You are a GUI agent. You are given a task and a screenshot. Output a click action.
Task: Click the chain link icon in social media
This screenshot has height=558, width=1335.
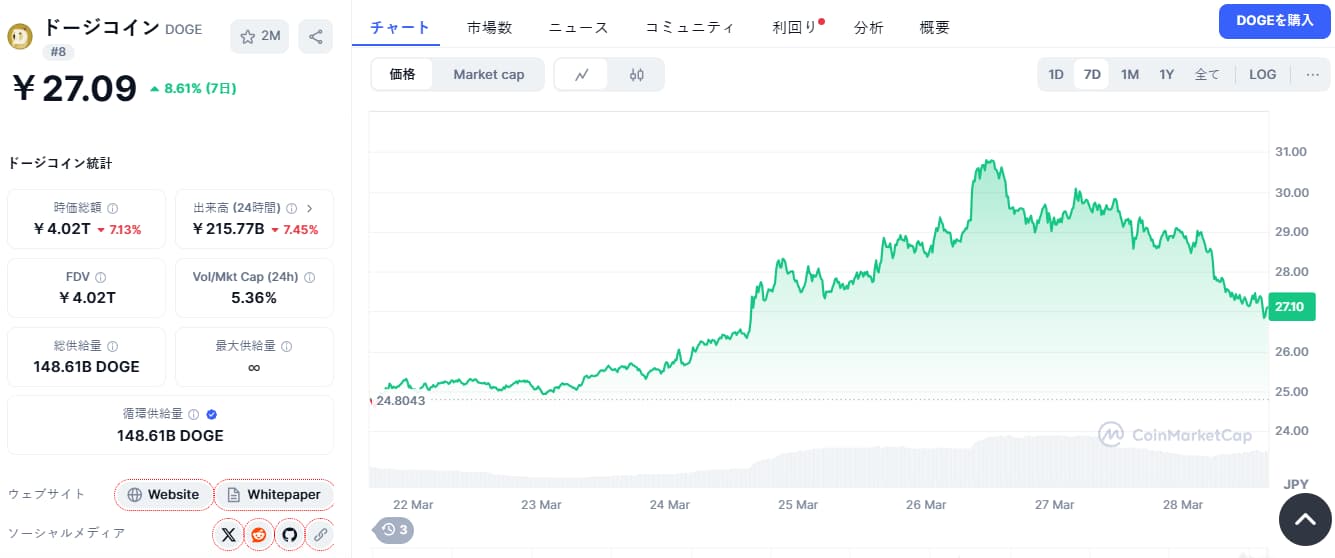[320, 535]
